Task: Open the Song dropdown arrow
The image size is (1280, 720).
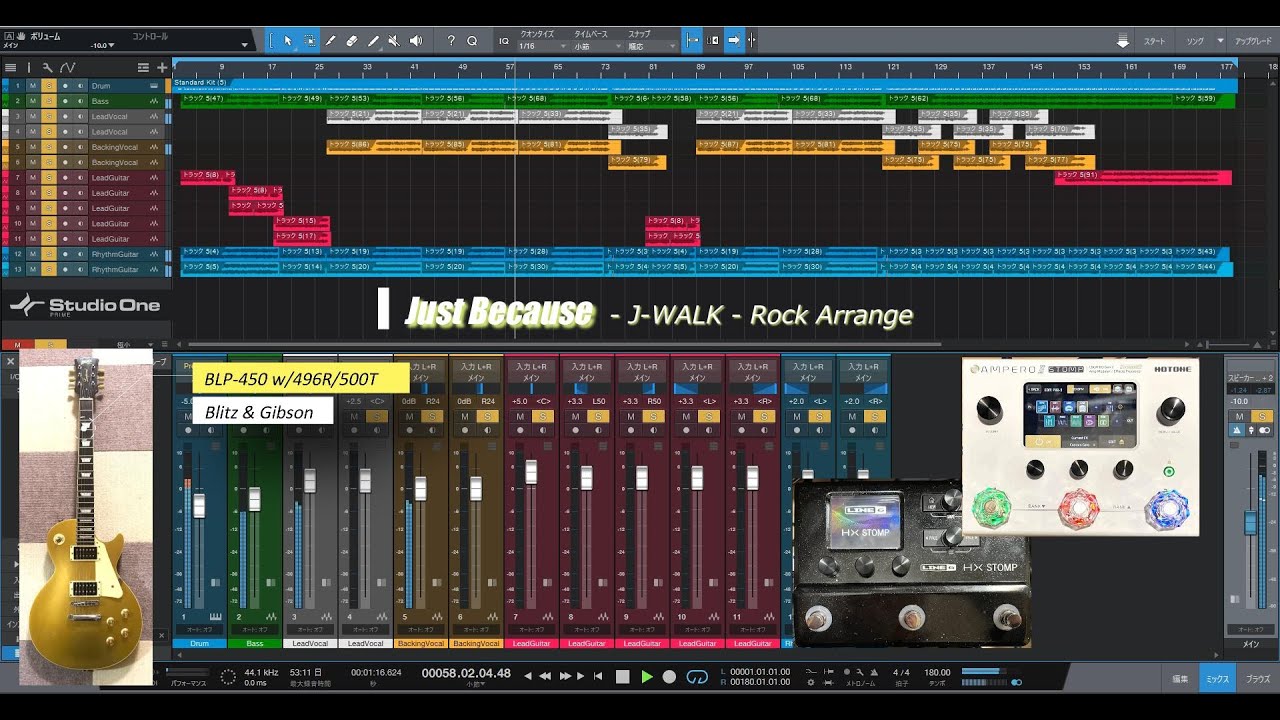Action: [1221, 41]
